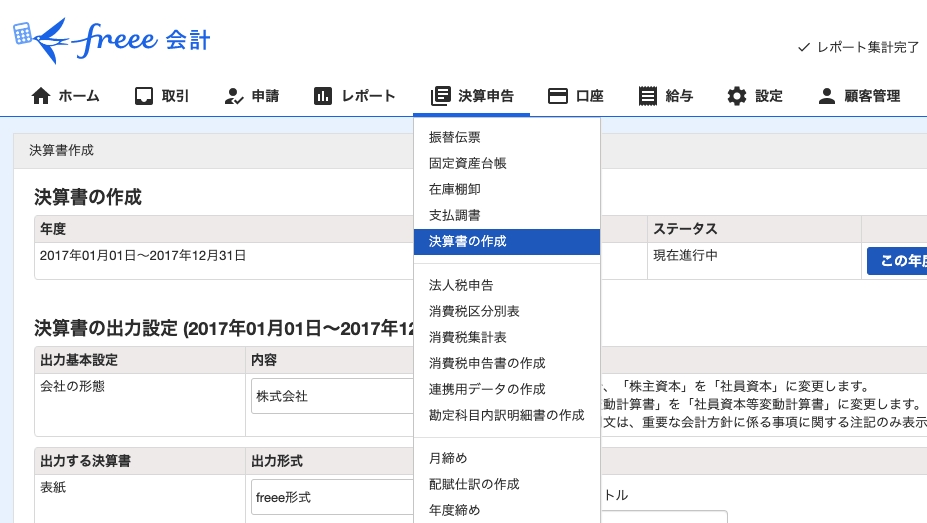Click the ホーム house icon
The height and width of the screenshot is (523, 927).
tap(41, 96)
